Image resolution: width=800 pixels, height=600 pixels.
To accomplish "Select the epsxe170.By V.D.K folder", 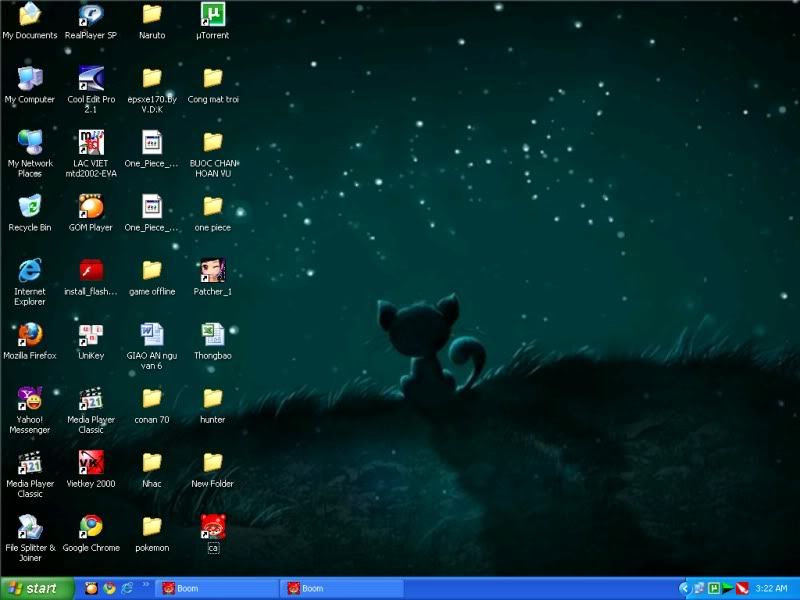I will click(x=152, y=89).
